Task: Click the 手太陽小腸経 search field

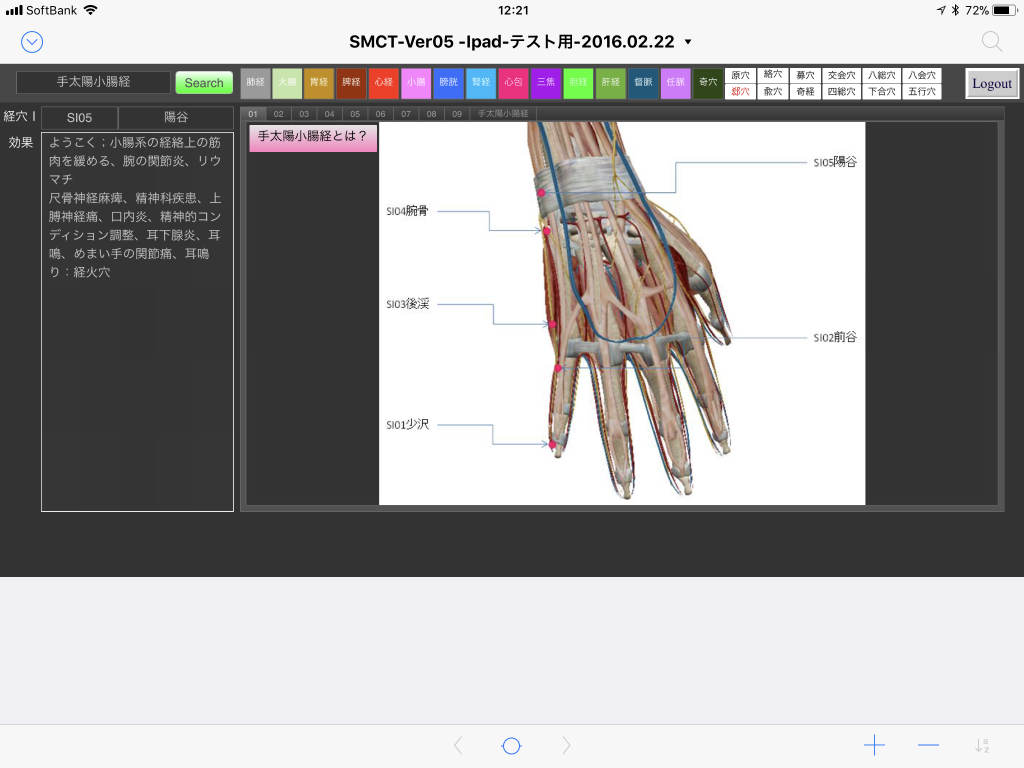Action: (94, 82)
